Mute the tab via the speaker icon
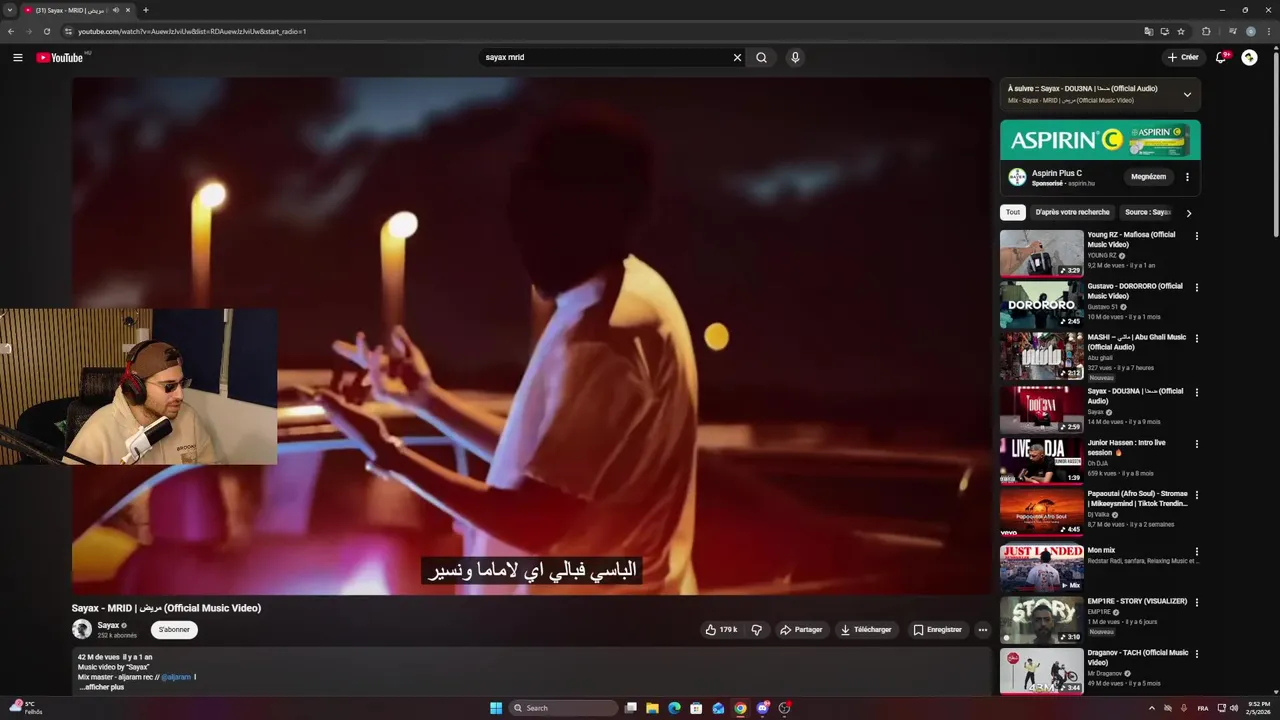 pos(116,10)
